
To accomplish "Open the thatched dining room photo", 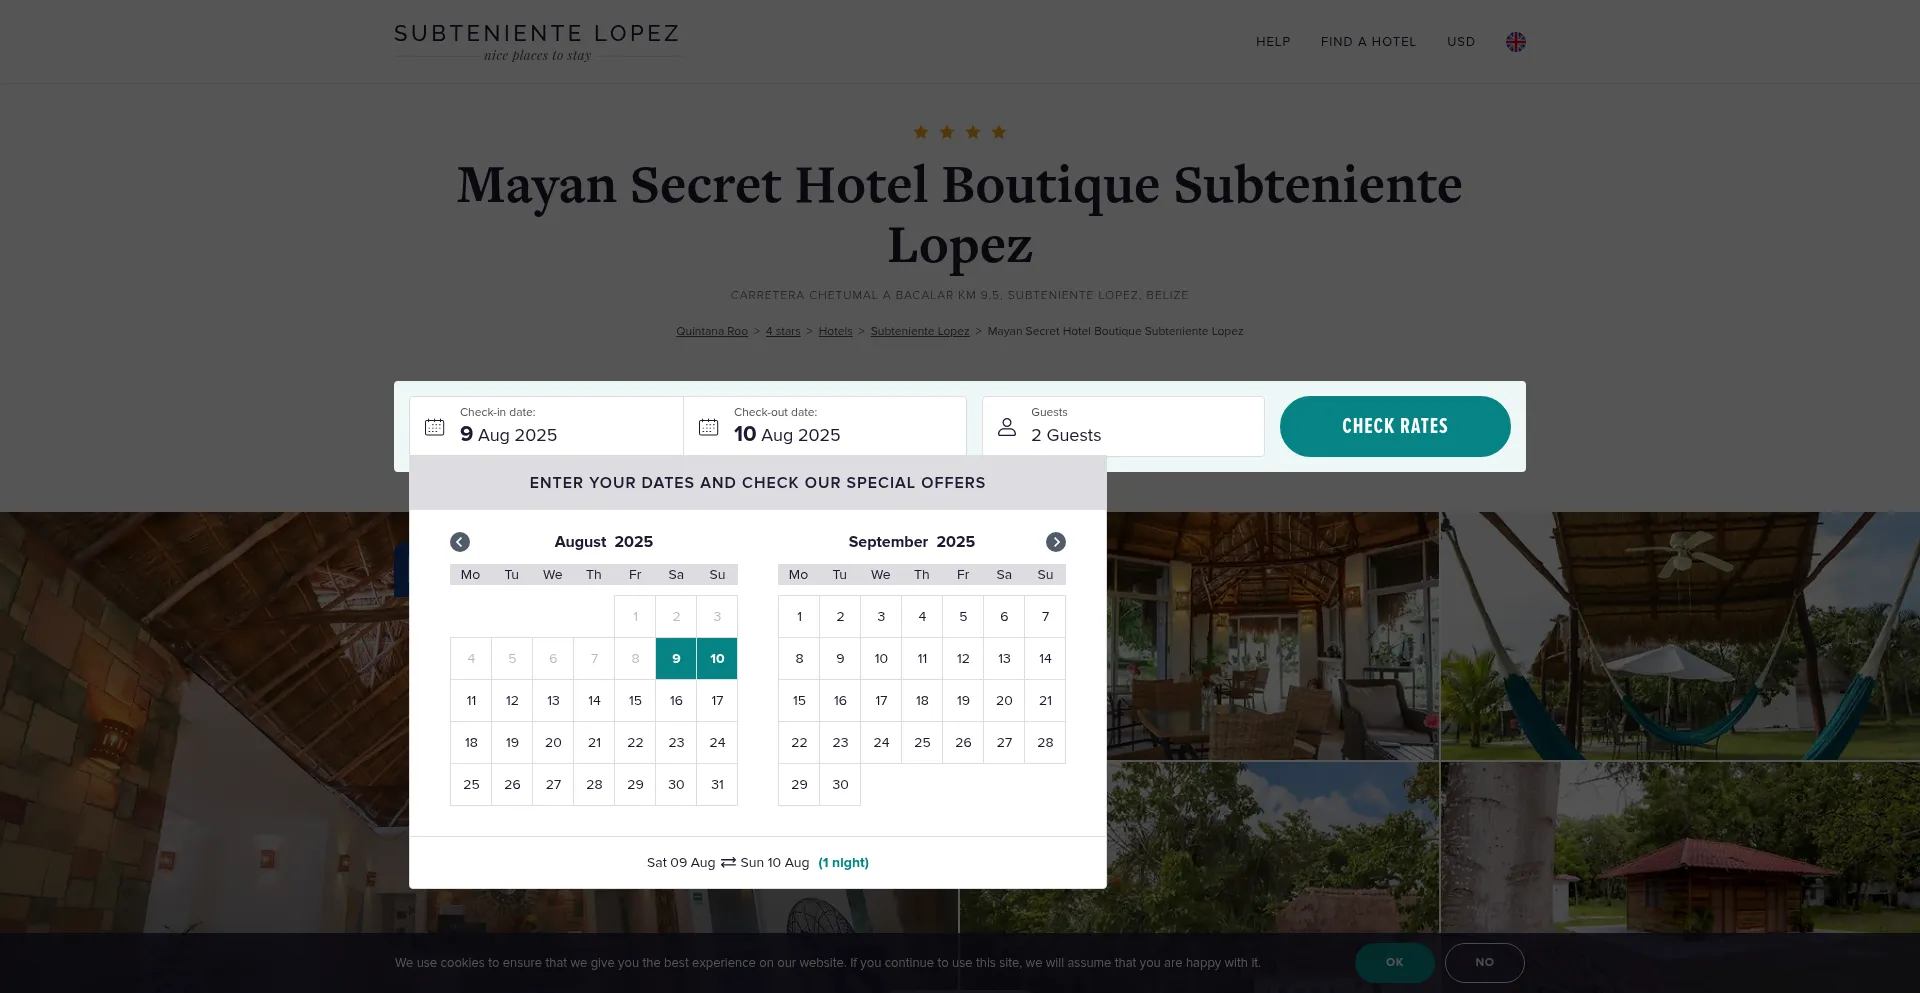I will point(1273,636).
